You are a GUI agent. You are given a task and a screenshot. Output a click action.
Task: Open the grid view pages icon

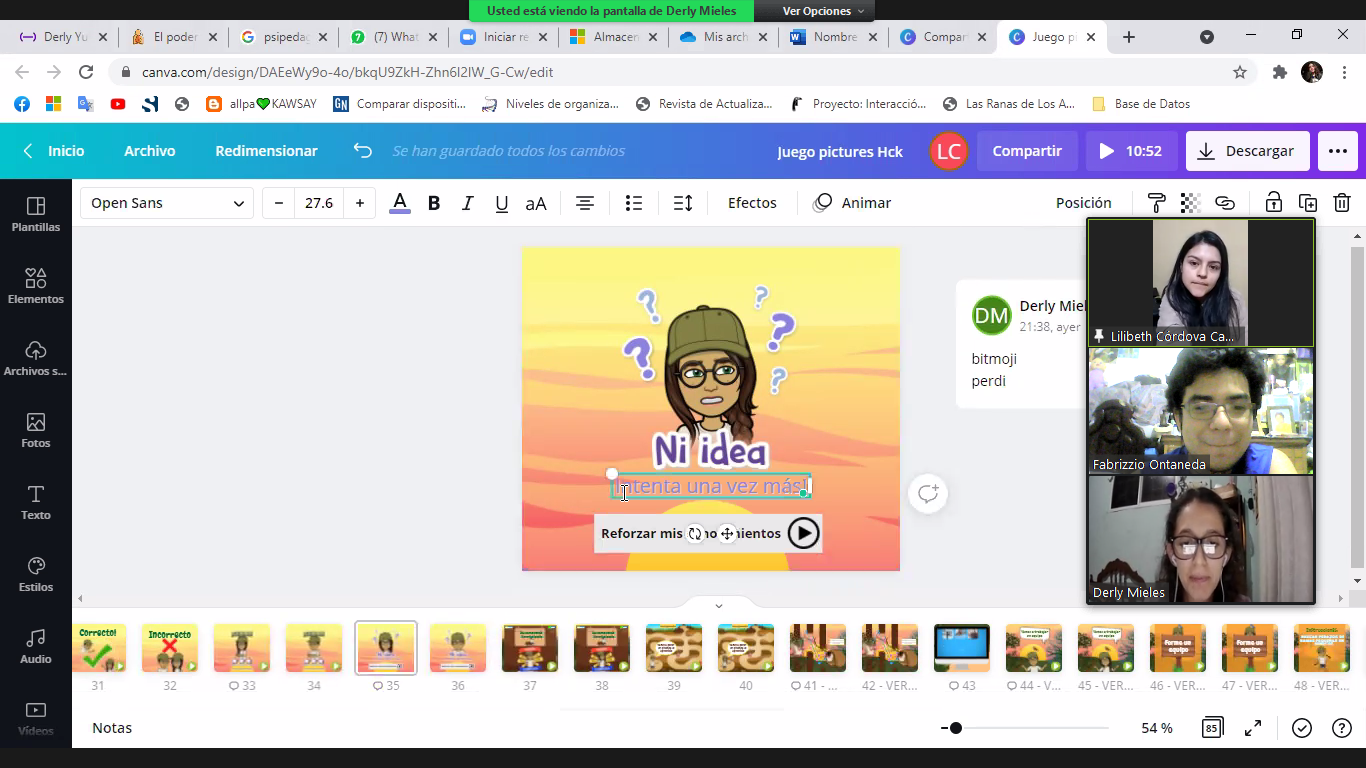click(1212, 728)
